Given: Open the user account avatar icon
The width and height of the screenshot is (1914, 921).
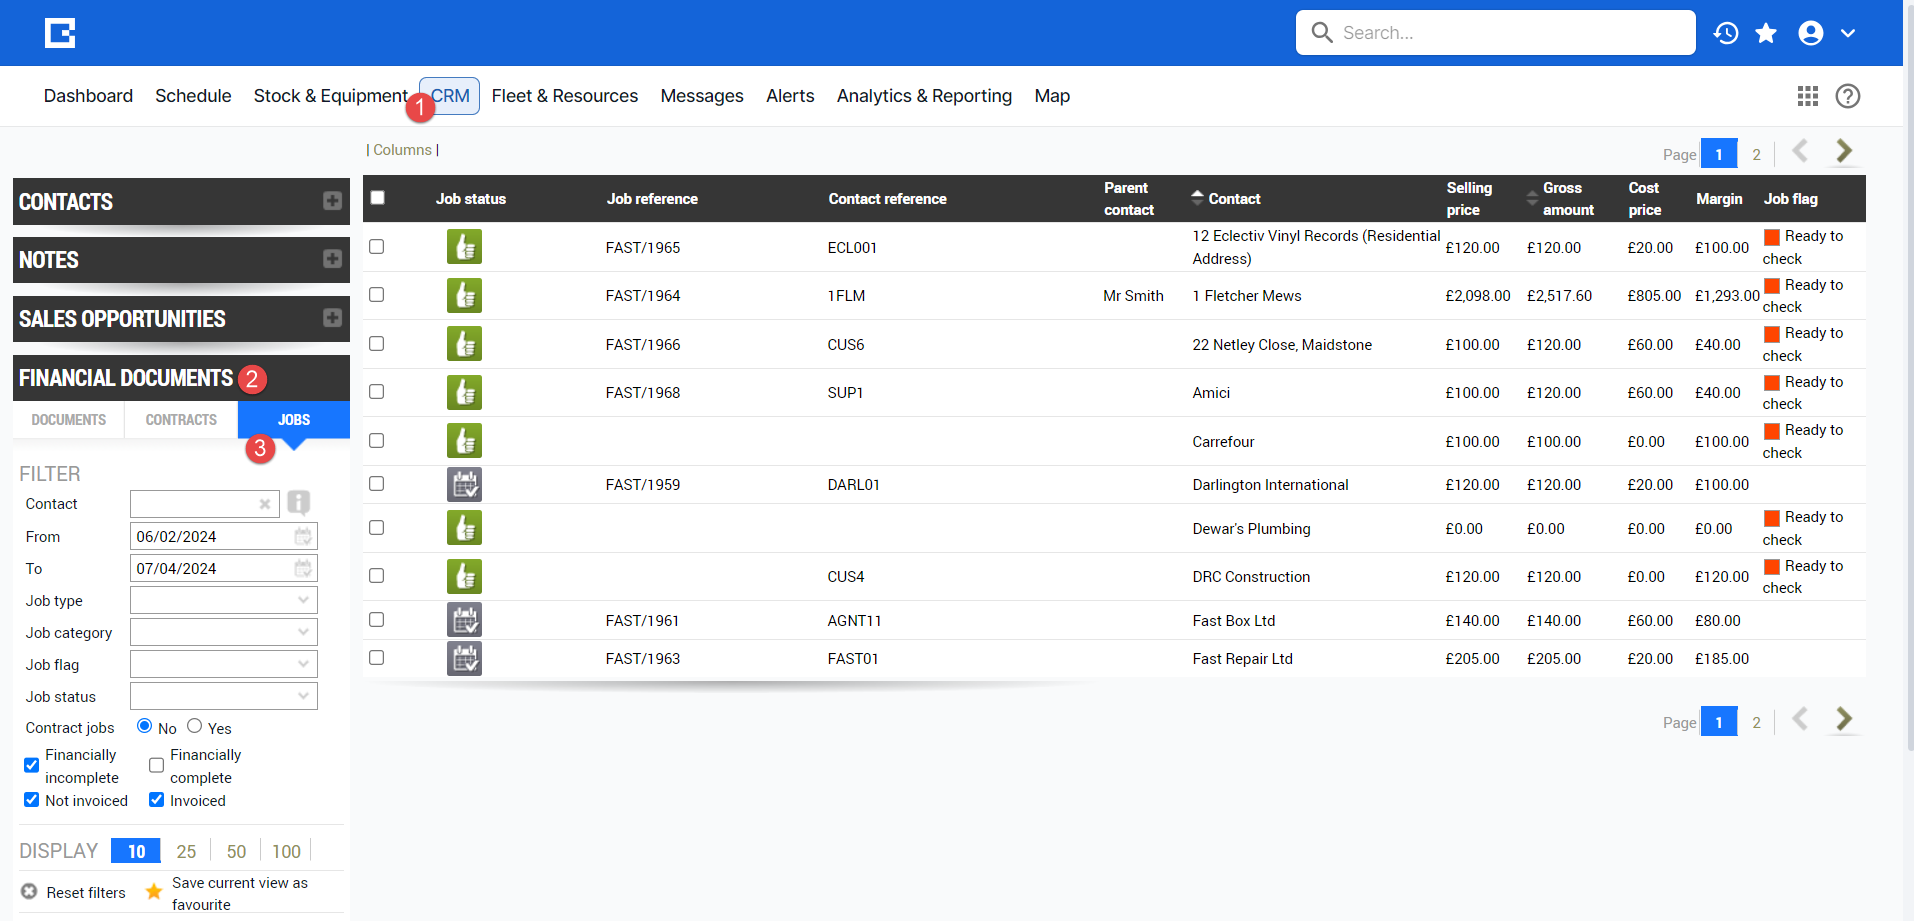Looking at the screenshot, I should pos(1811,33).
